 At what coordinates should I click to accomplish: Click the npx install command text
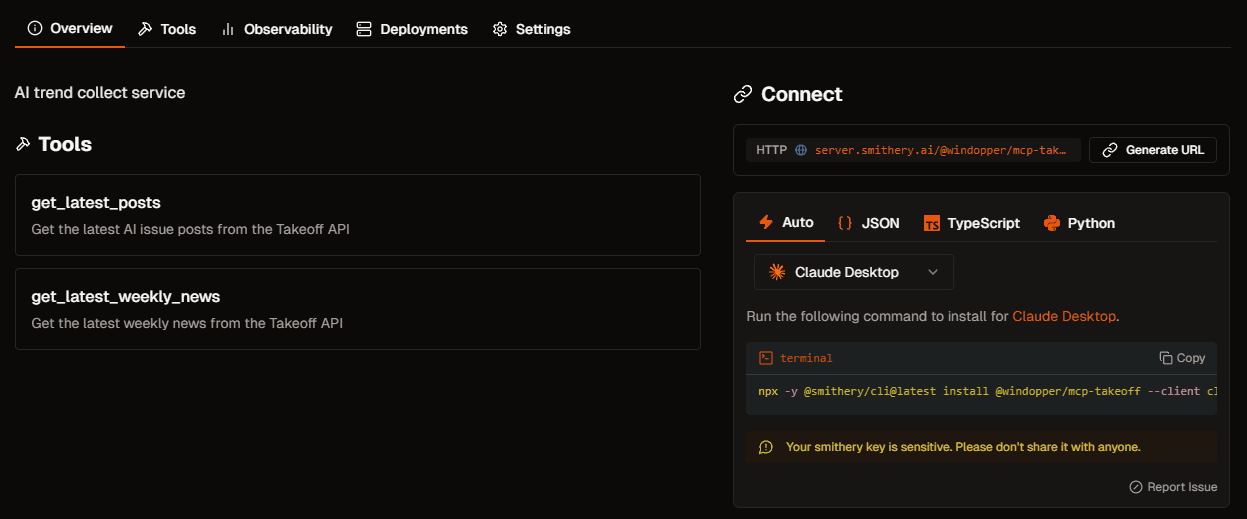[987, 391]
